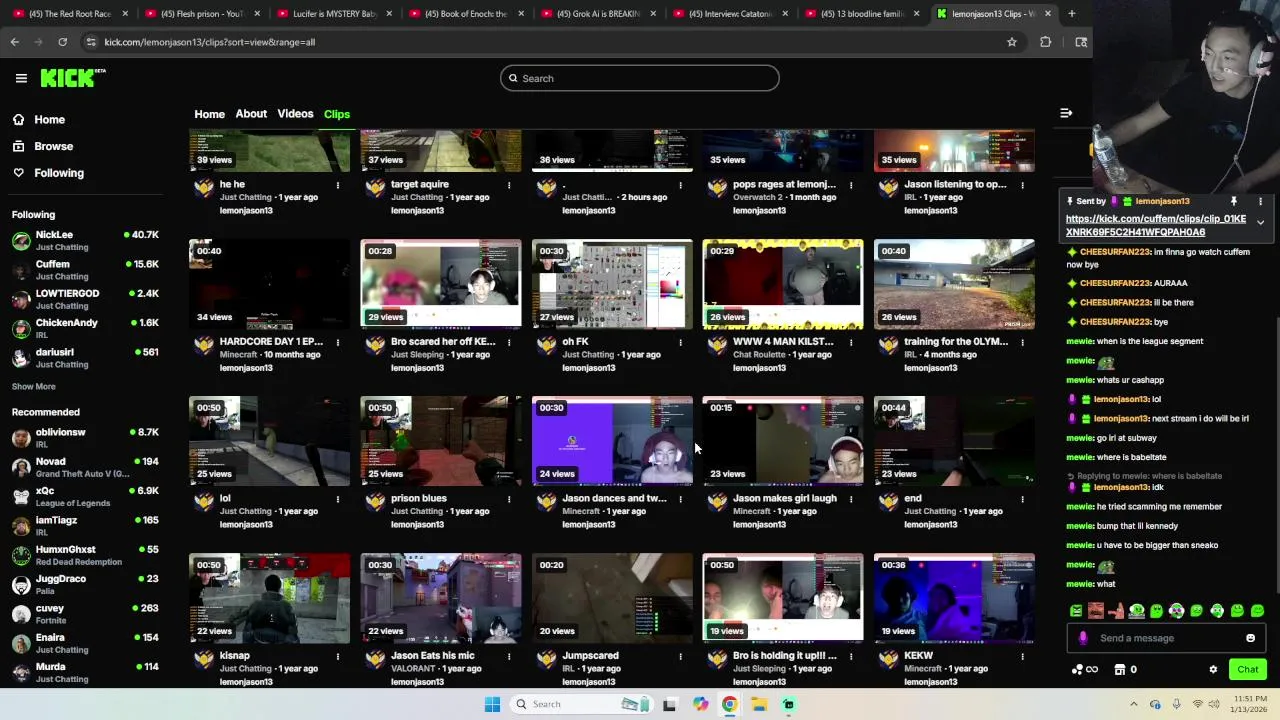
Task: Open Chrome extensions puzzle icon
Action: [1045, 42]
